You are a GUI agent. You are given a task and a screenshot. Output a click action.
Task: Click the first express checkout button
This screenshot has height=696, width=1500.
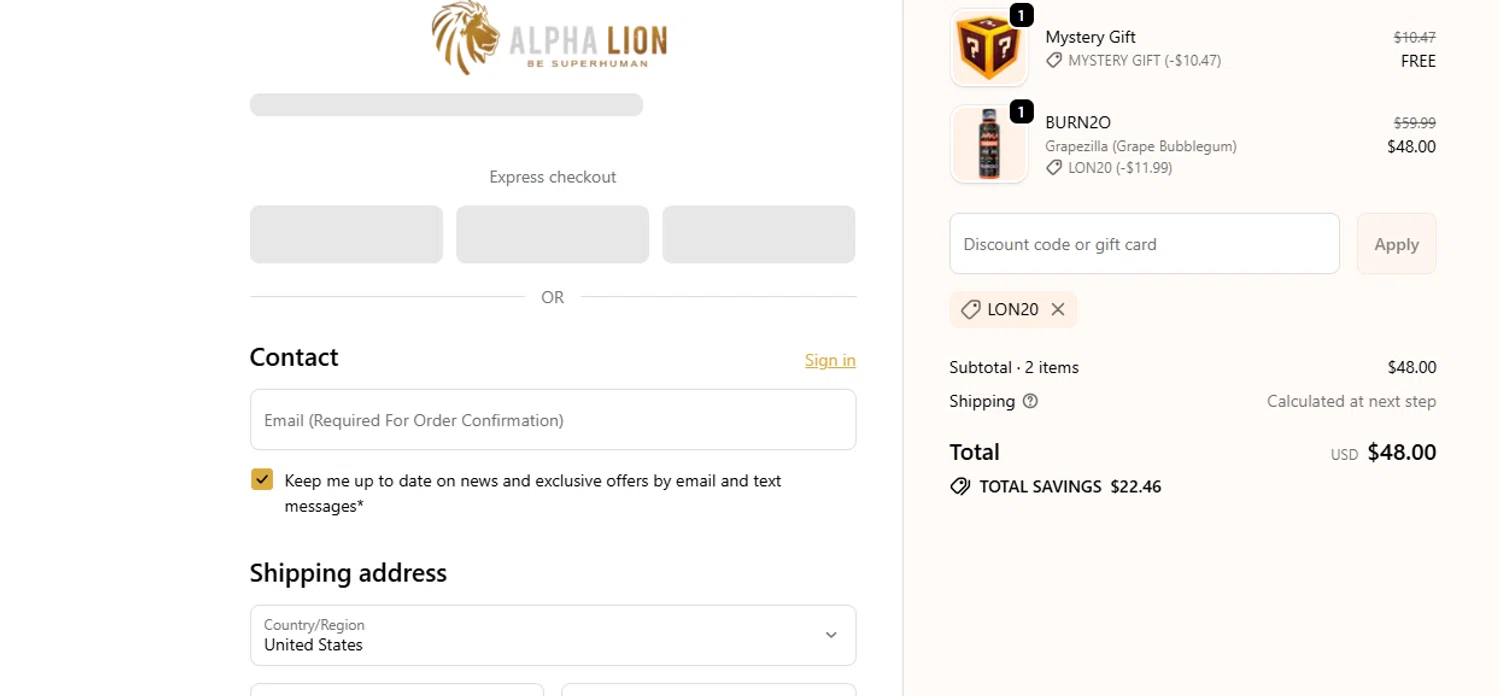click(x=346, y=234)
